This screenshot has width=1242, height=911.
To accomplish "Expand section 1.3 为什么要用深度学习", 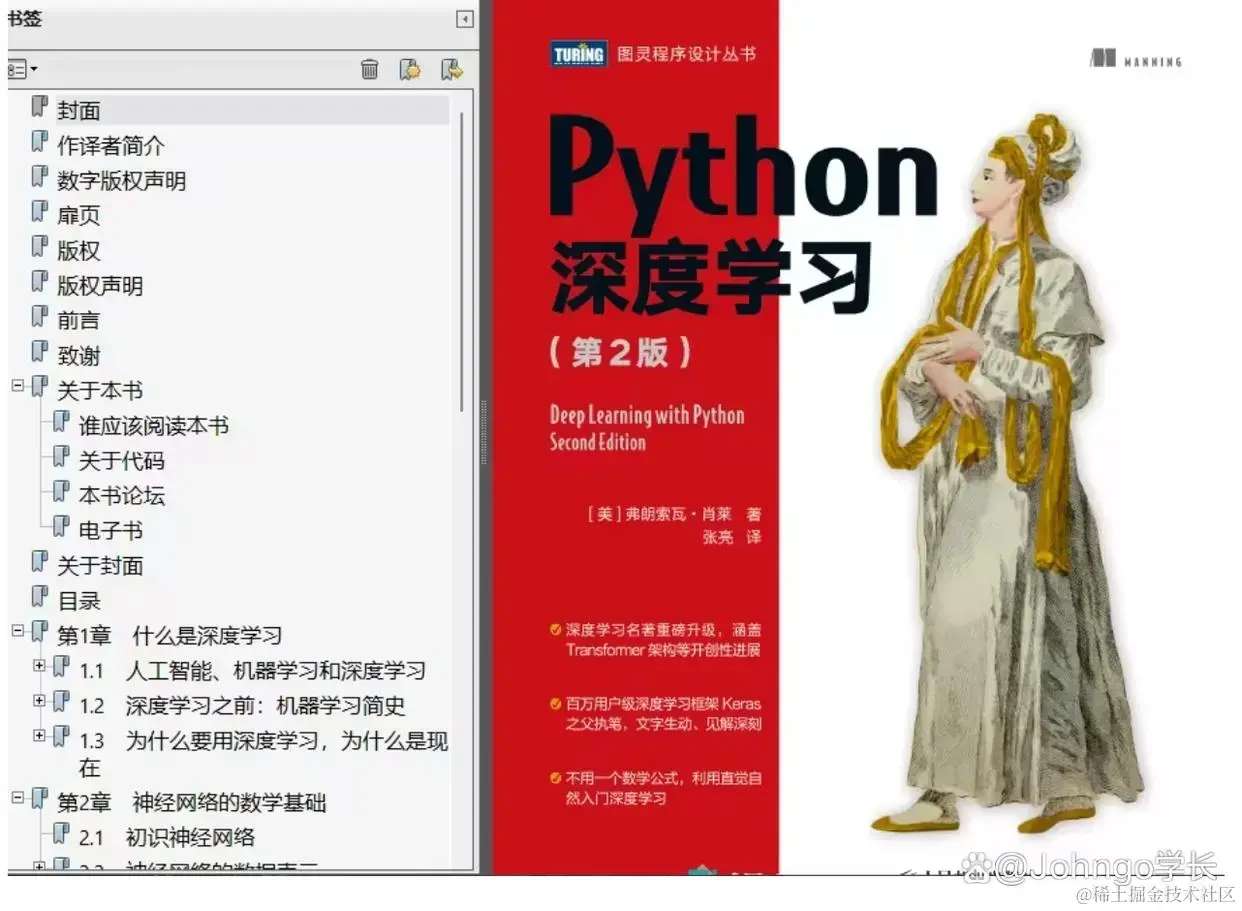I will coord(39,735).
